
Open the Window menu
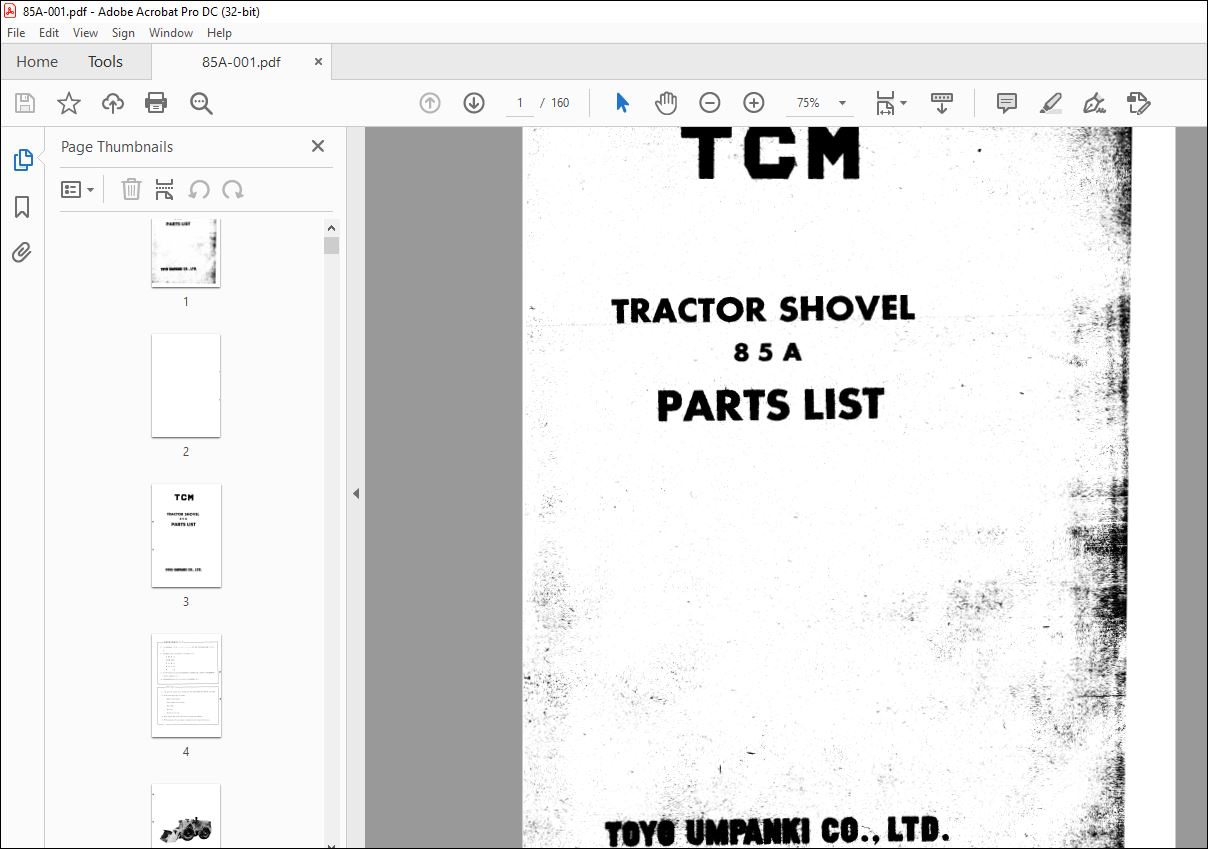click(x=171, y=33)
